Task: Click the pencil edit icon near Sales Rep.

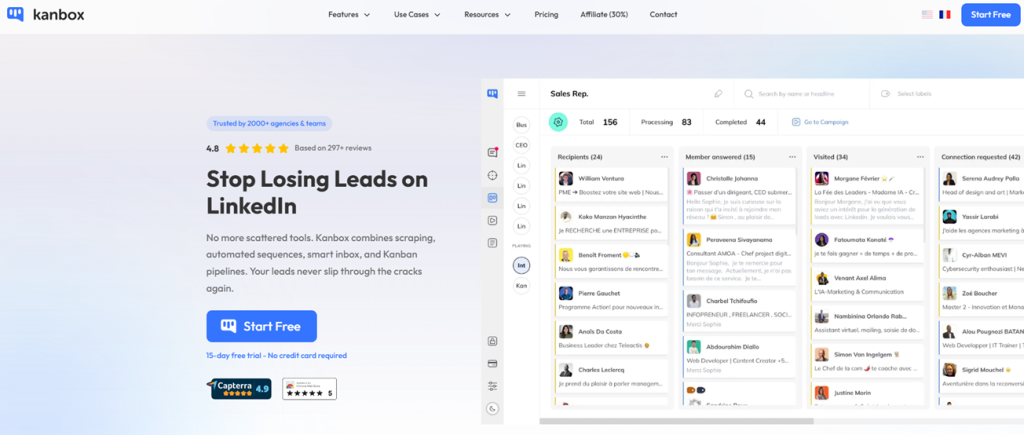Action: 718,94
